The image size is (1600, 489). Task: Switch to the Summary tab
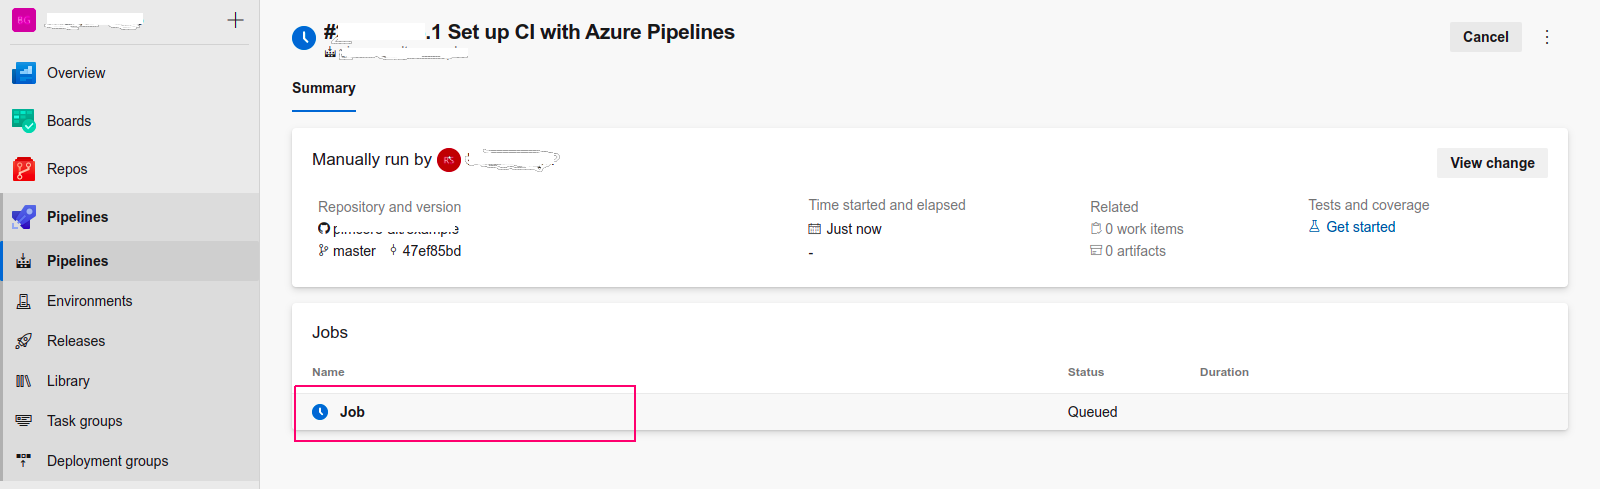[324, 88]
